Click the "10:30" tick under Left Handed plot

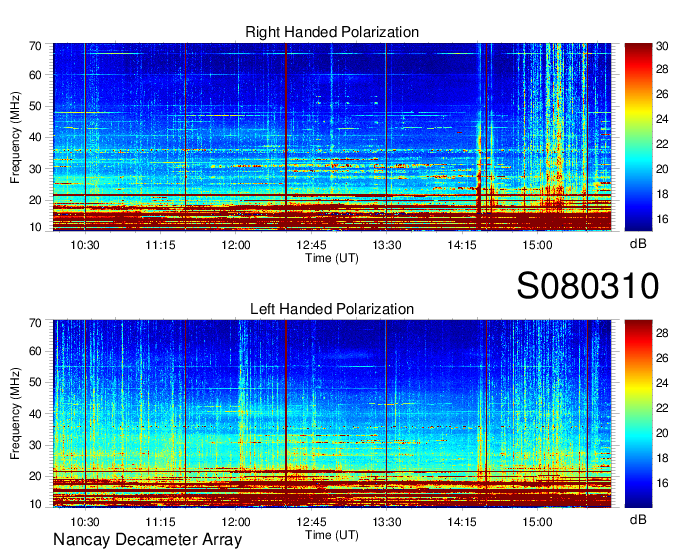pos(85,522)
